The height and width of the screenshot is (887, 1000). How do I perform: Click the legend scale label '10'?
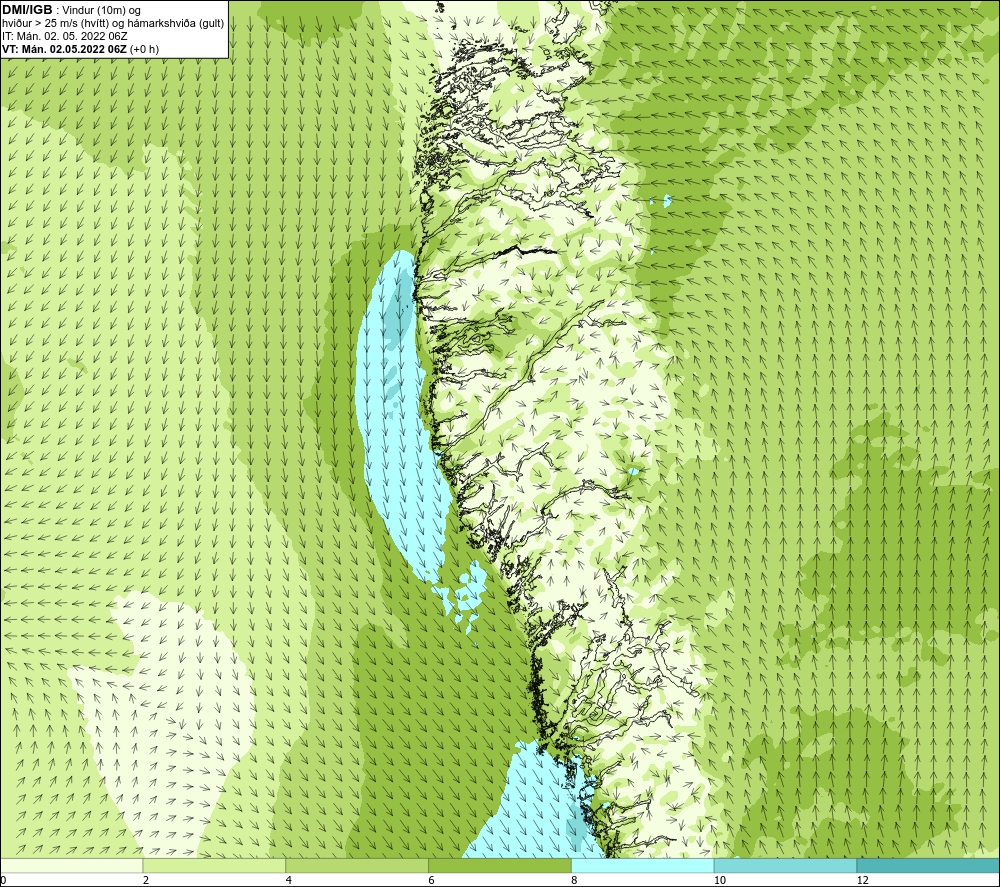(x=720, y=881)
